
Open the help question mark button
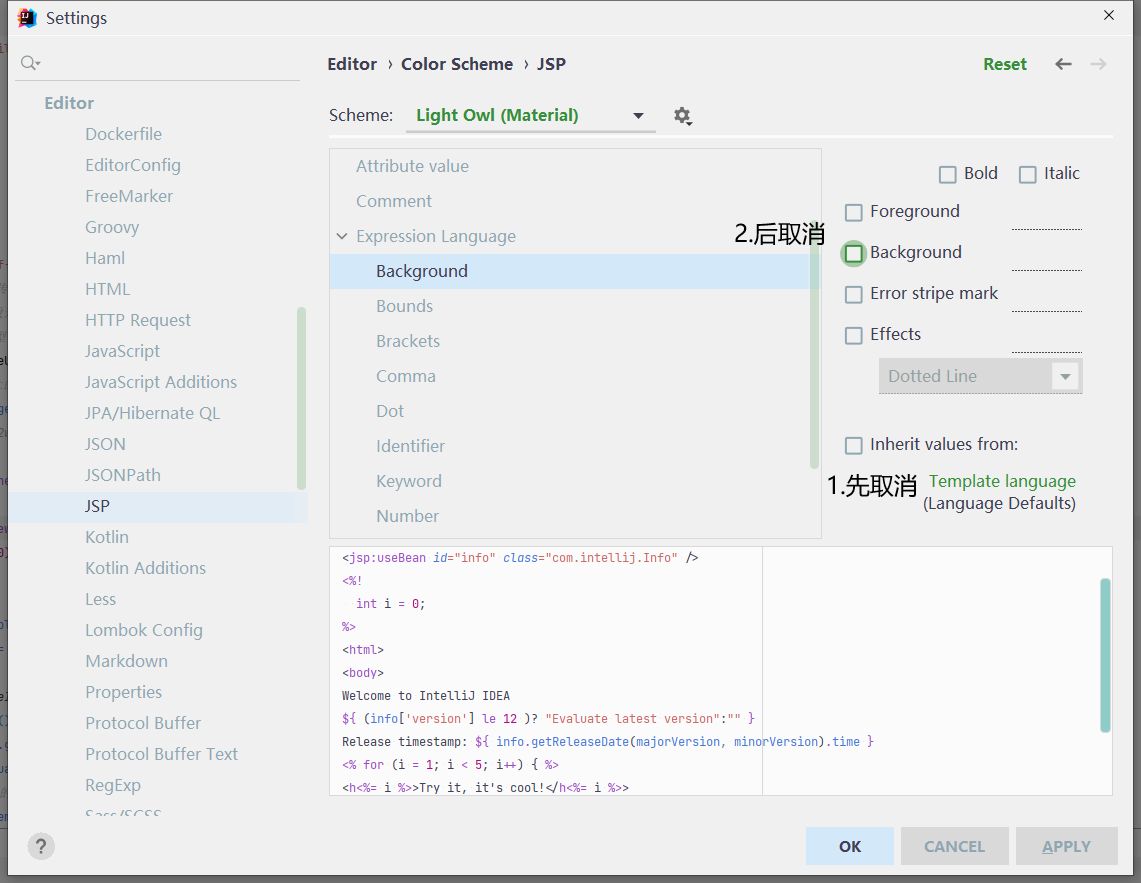[x=41, y=846]
